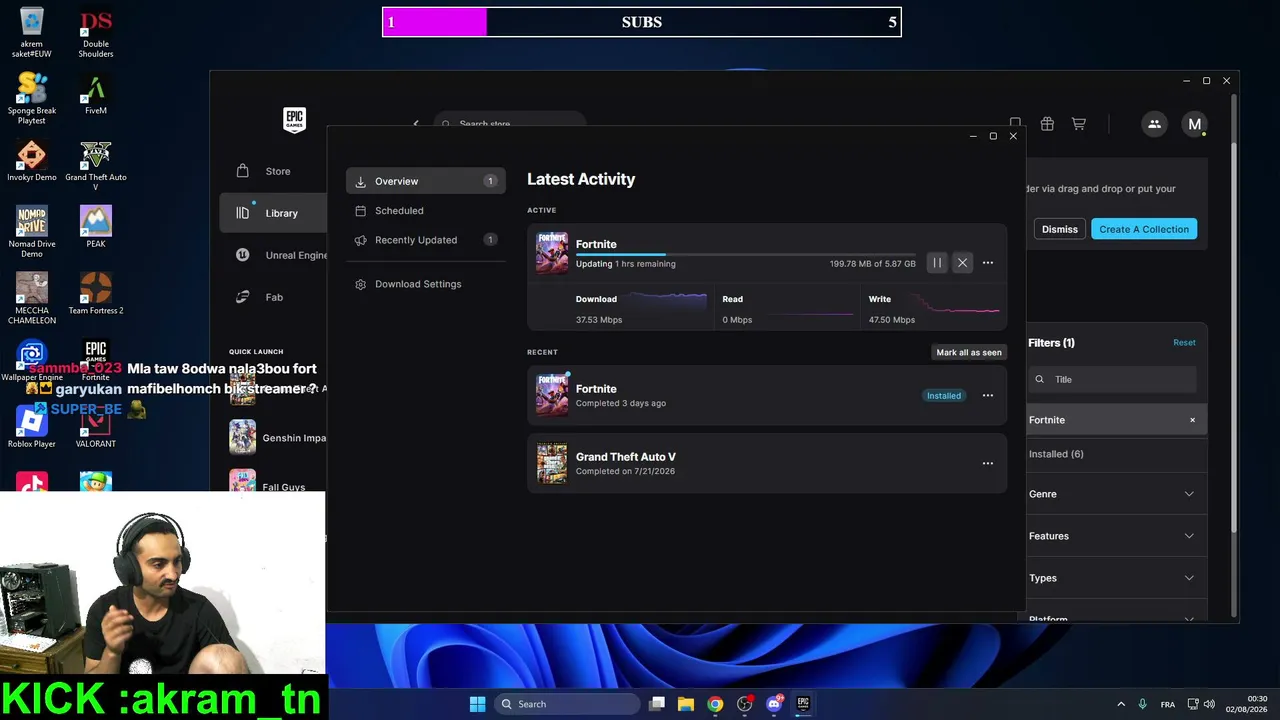Select Team Fortress 2 desktop shortcut
The height and width of the screenshot is (720, 1280).
[96, 295]
